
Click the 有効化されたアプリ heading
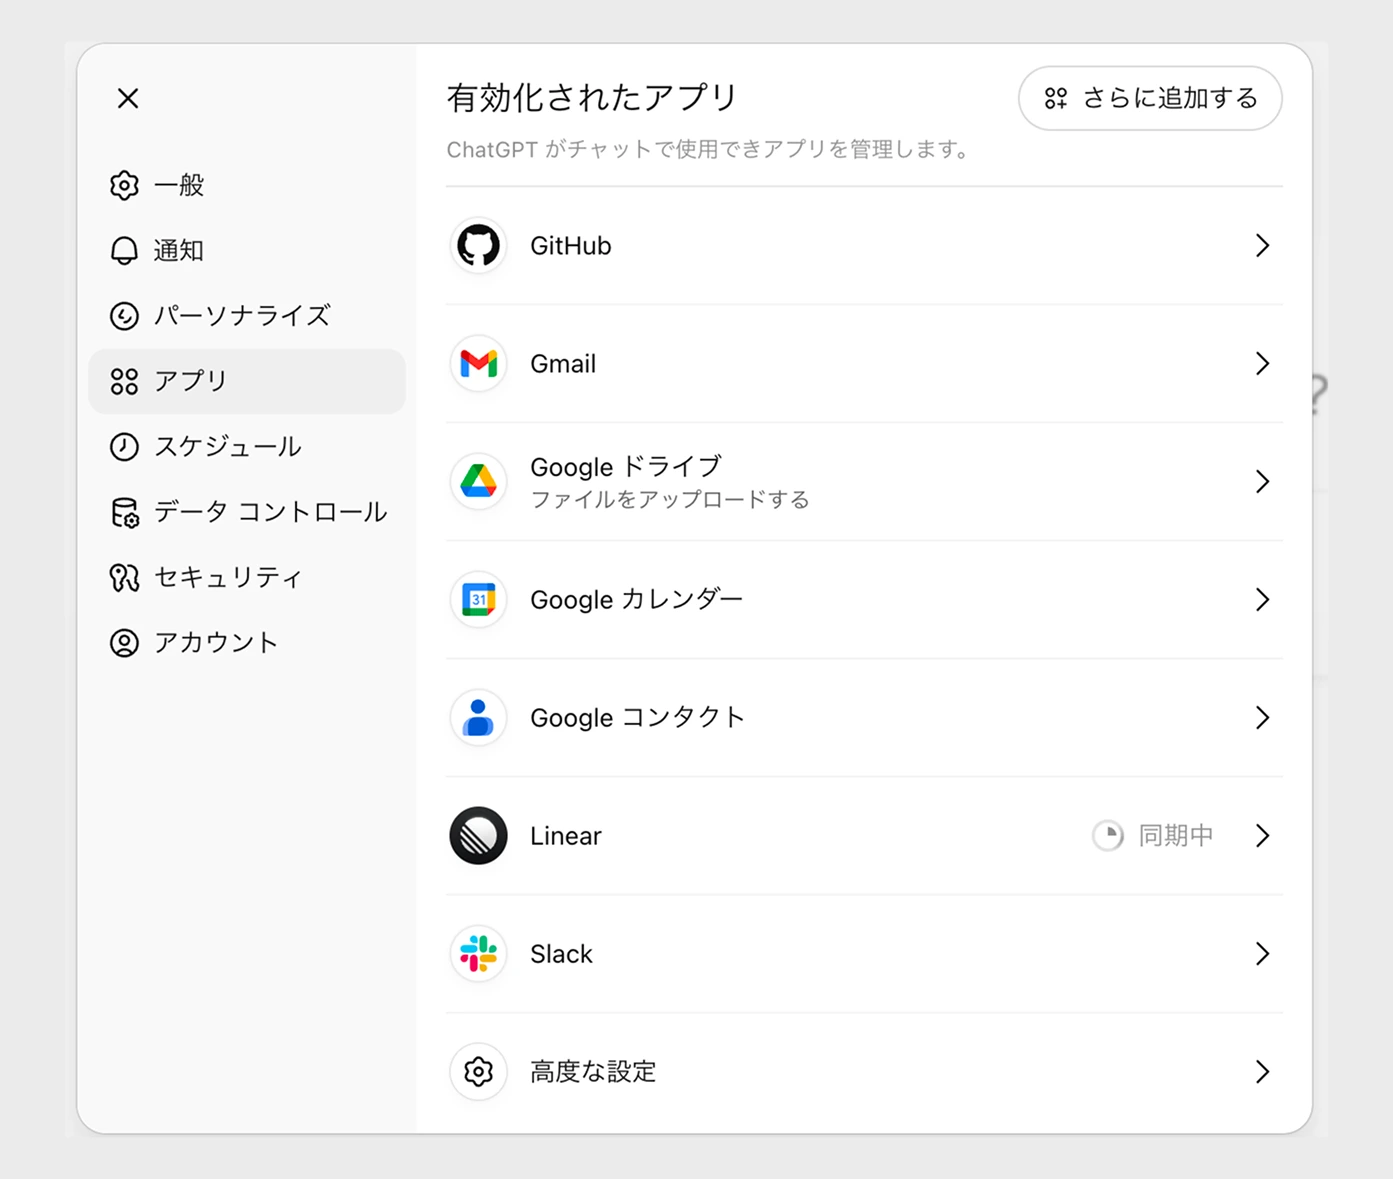point(592,98)
